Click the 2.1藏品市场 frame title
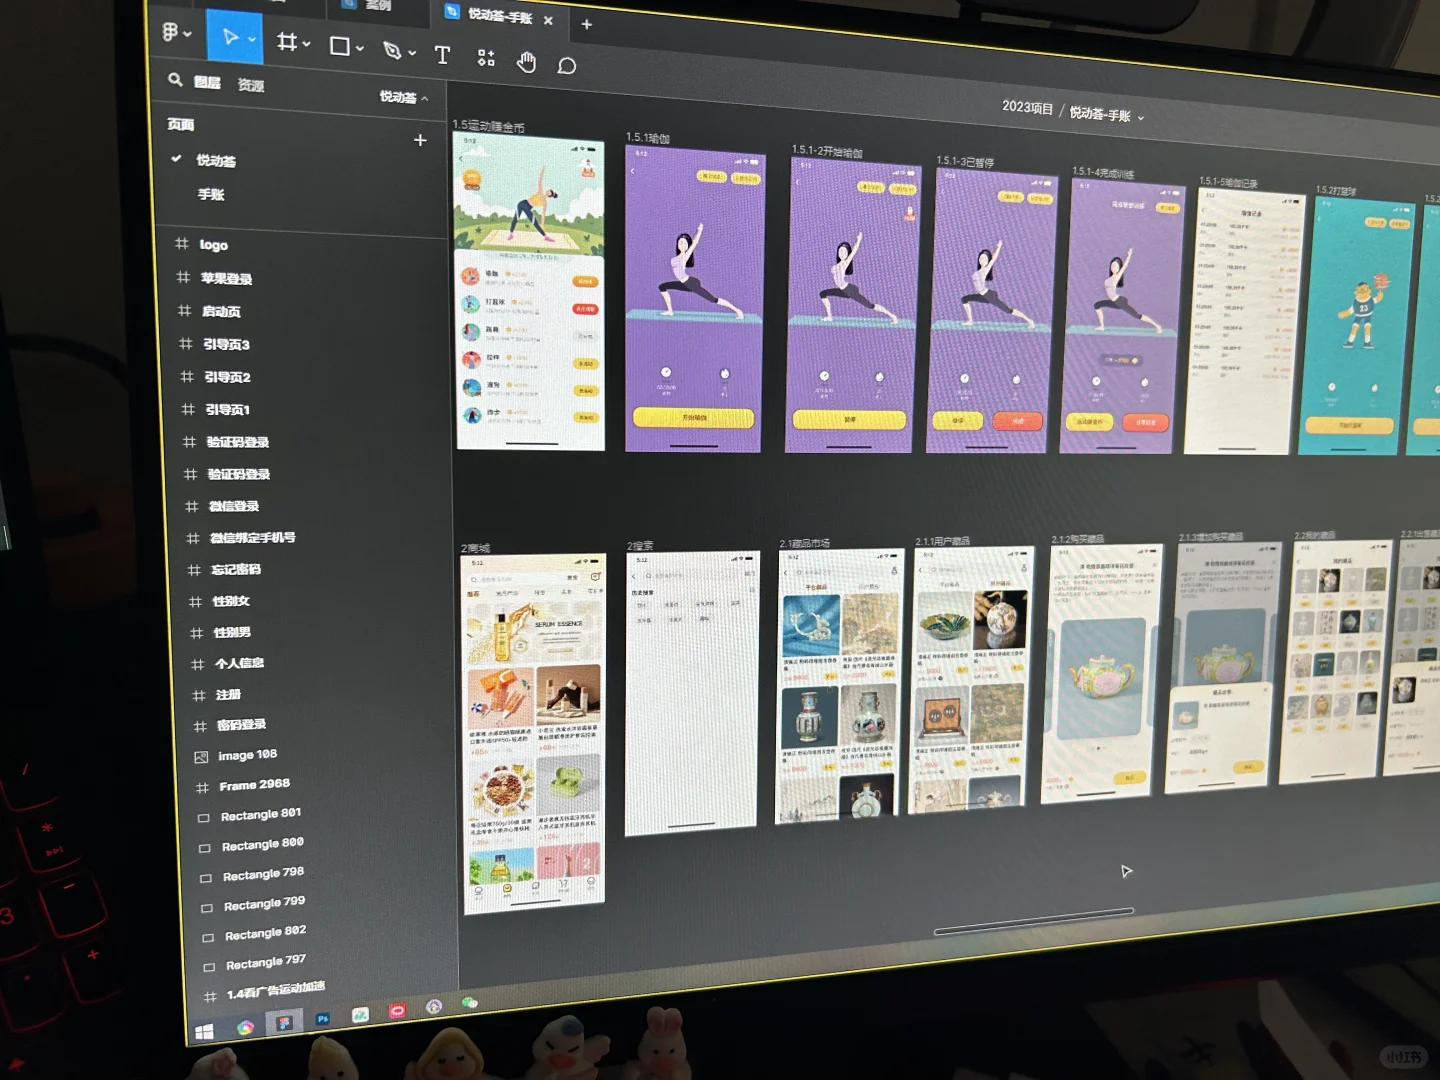Image resolution: width=1440 pixels, height=1080 pixels. (805, 543)
